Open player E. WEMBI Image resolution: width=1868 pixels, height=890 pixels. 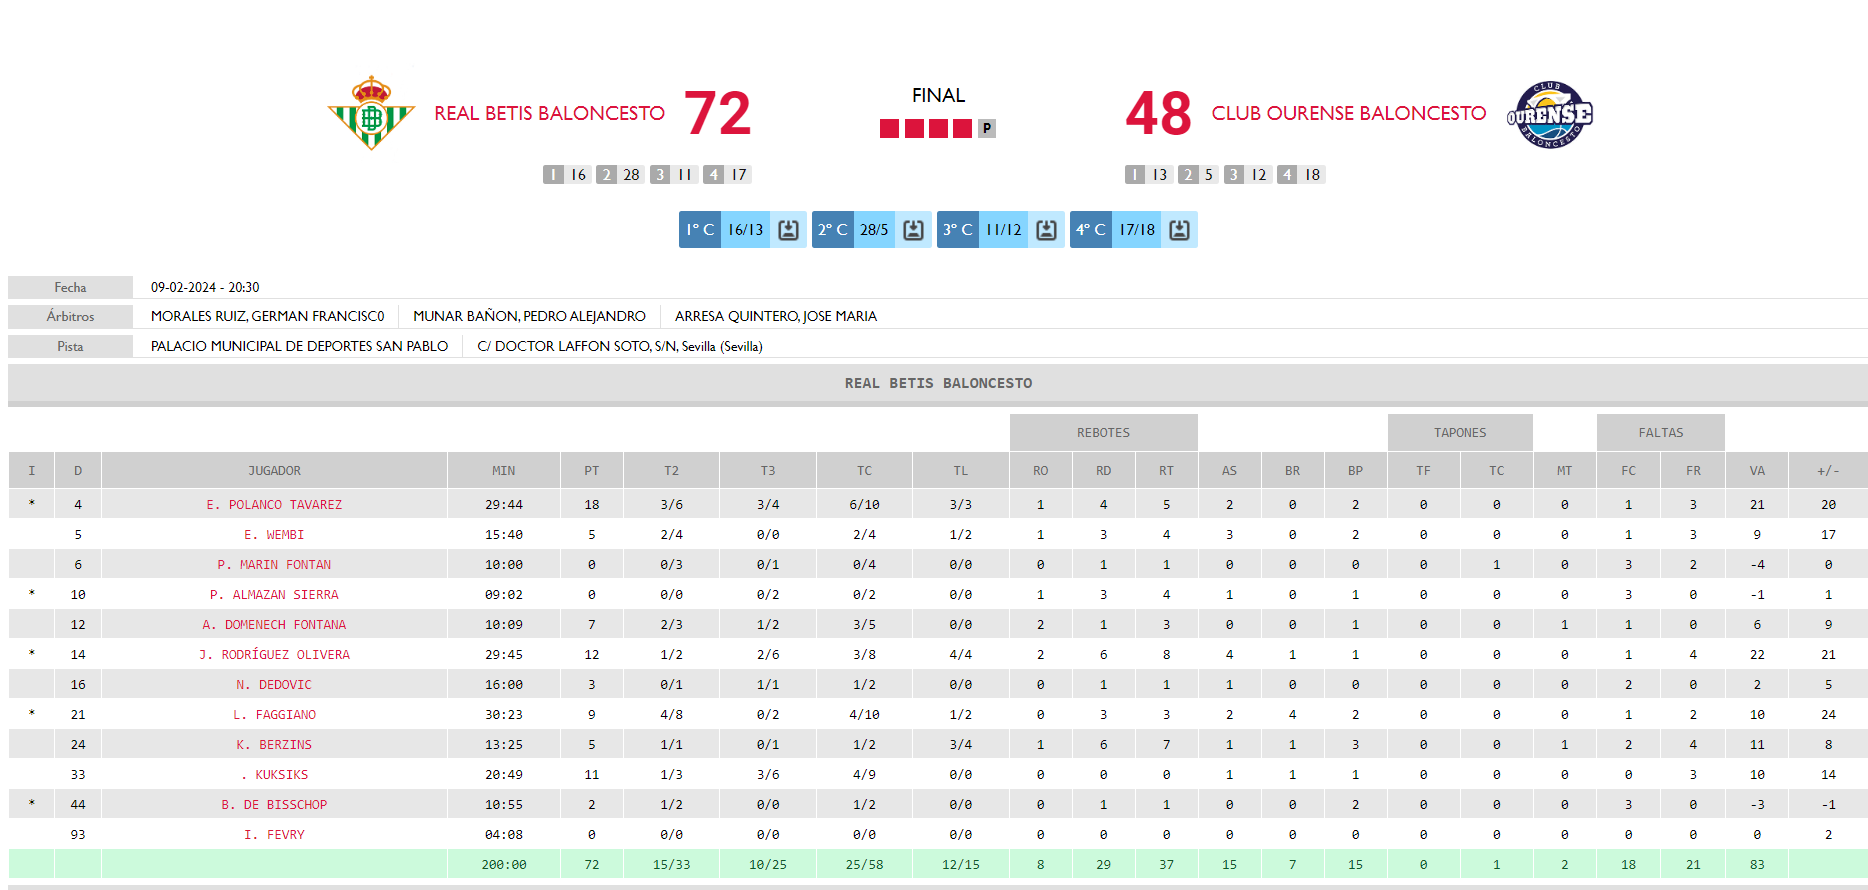point(274,535)
